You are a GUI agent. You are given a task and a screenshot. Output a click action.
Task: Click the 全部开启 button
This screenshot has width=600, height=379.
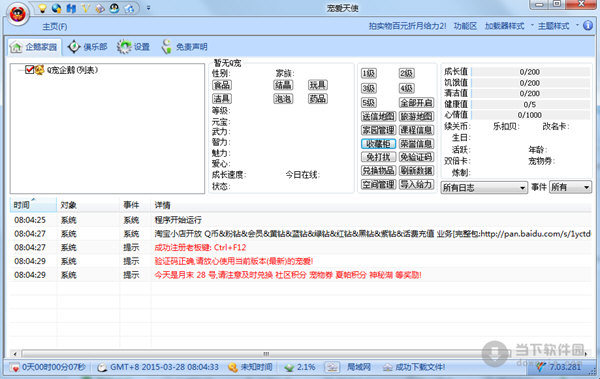416,103
